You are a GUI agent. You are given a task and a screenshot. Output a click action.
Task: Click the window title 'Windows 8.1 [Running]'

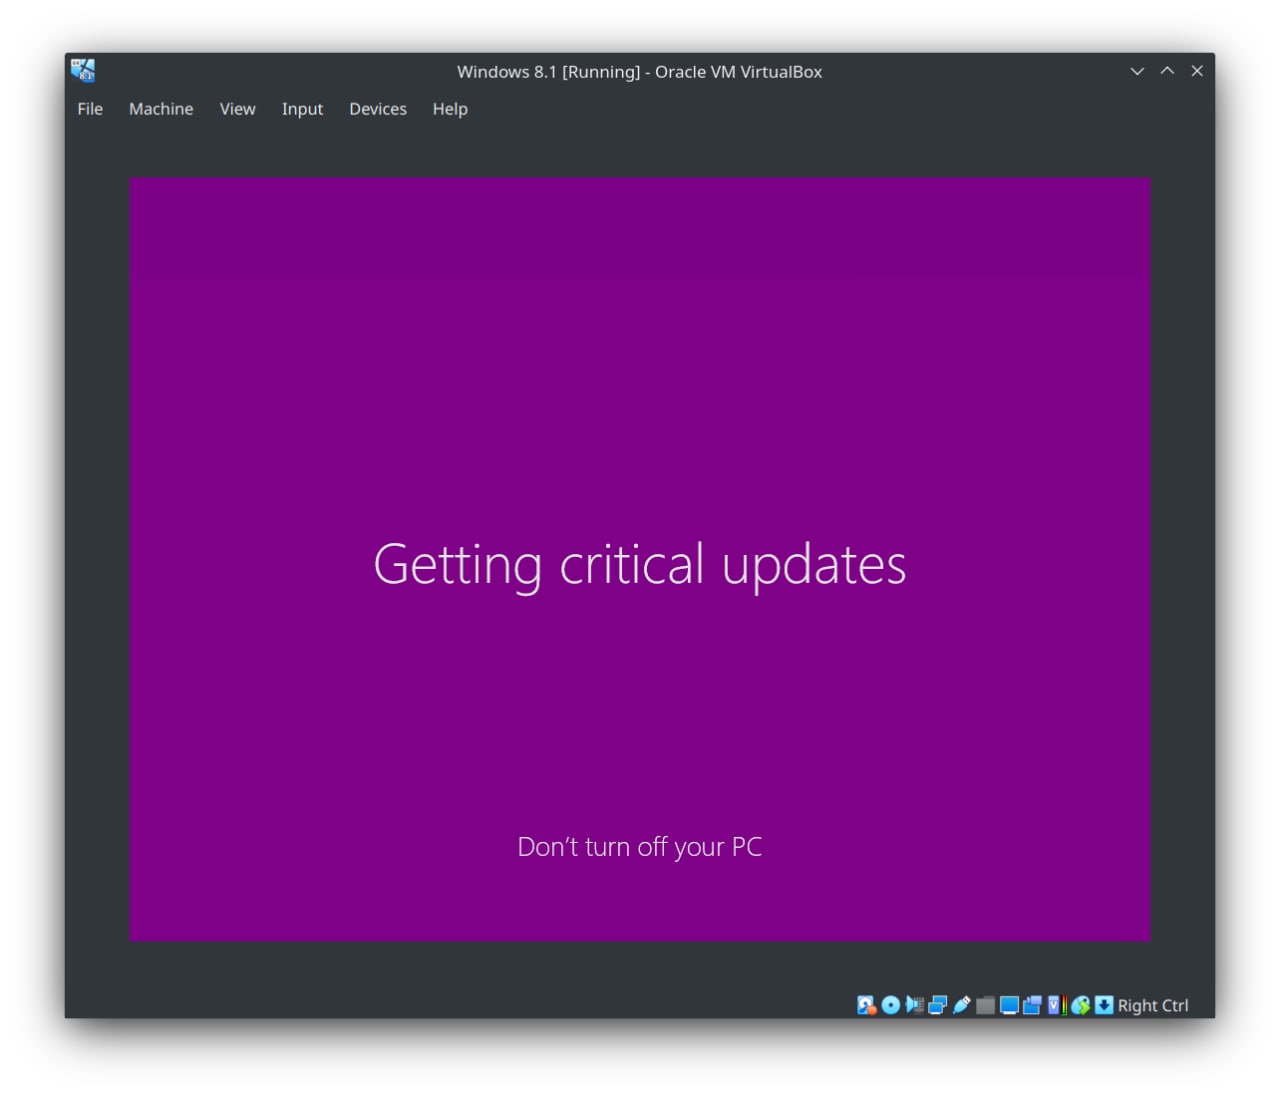point(548,72)
